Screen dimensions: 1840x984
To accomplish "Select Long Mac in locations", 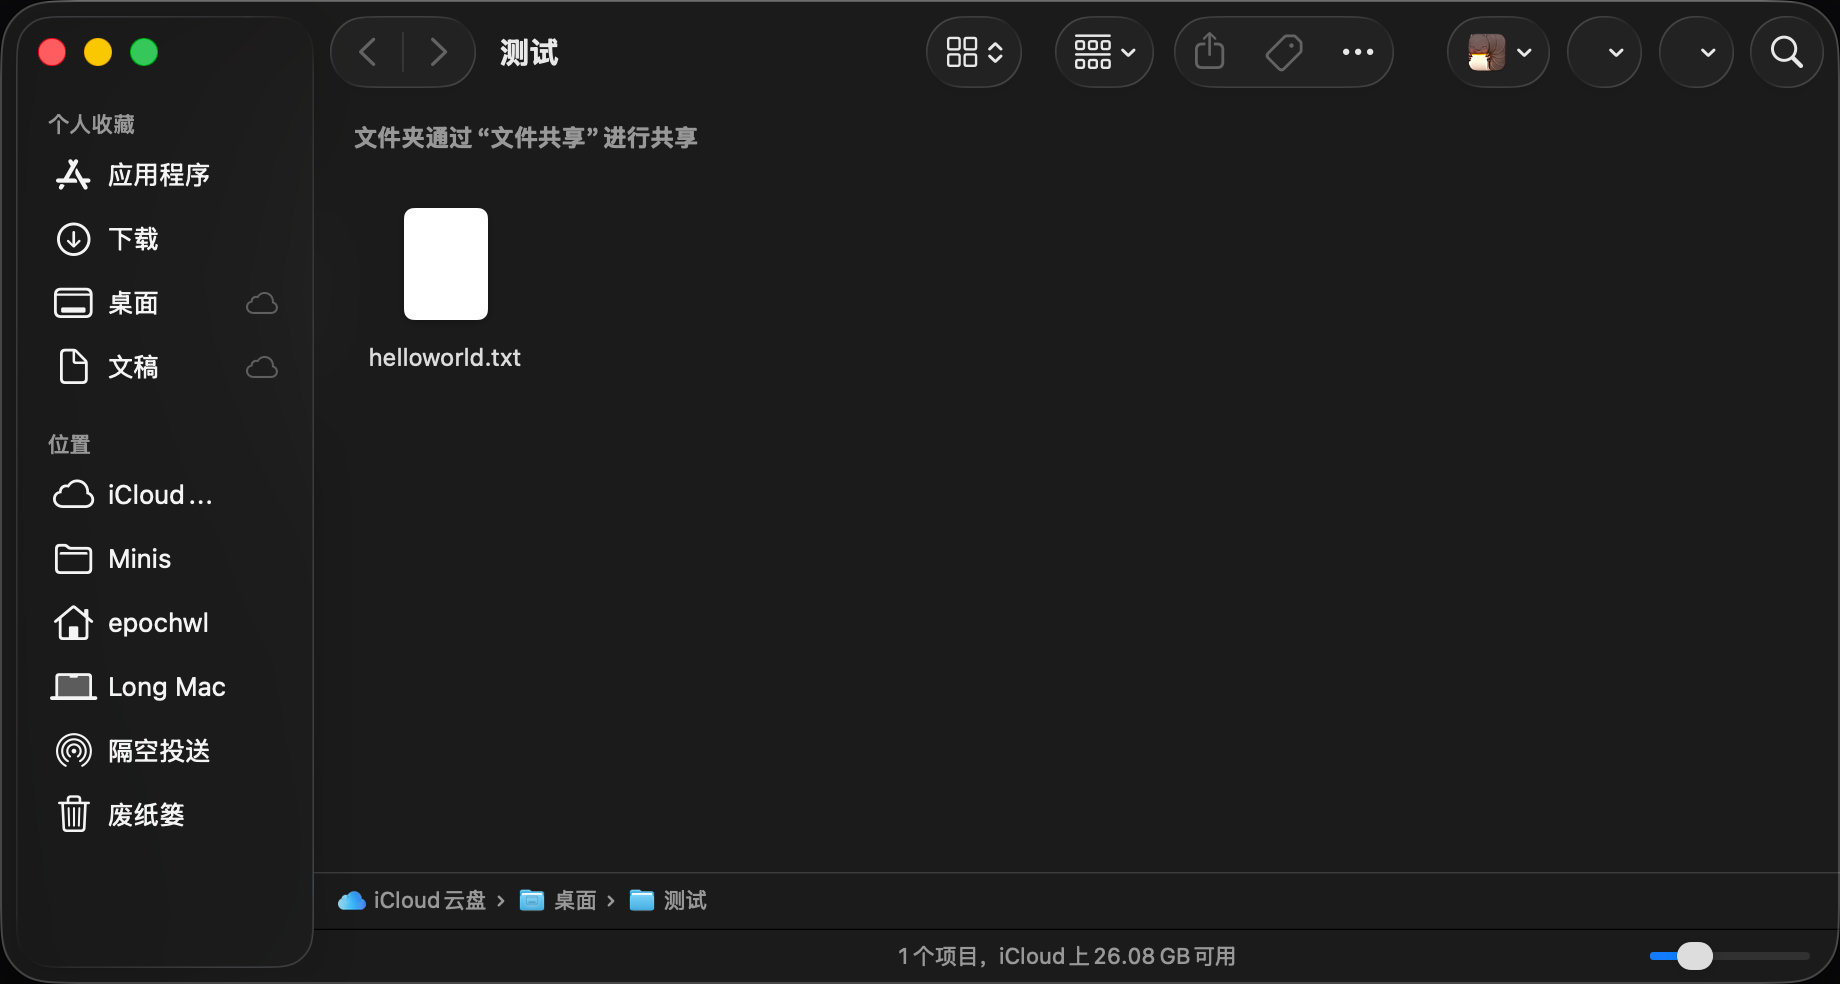I will click(x=166, y=687).
